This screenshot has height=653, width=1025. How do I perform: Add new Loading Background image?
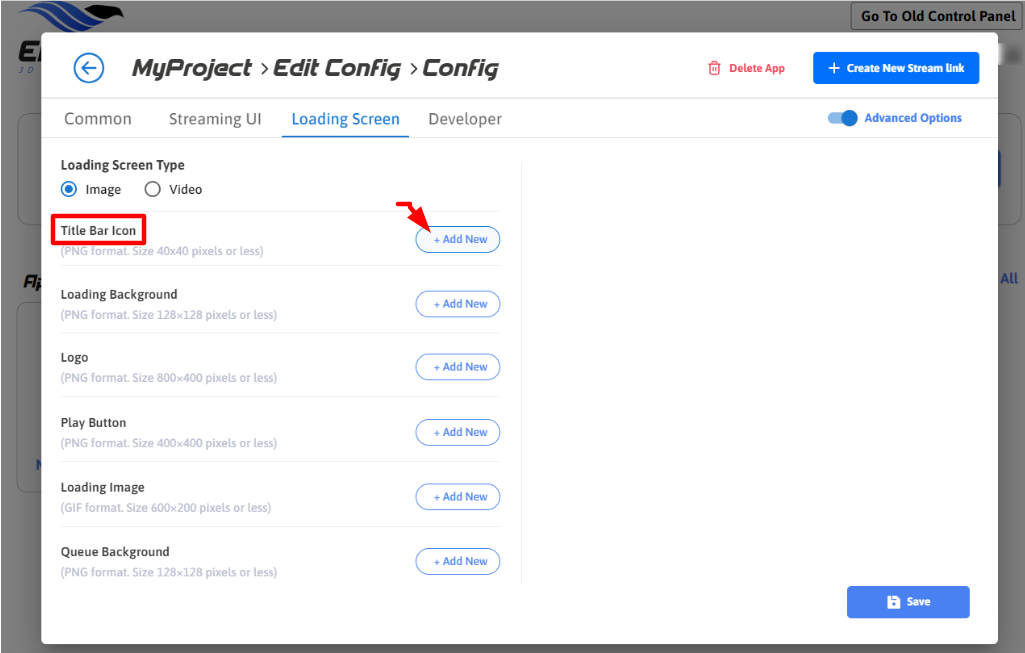tap(458, 304)
